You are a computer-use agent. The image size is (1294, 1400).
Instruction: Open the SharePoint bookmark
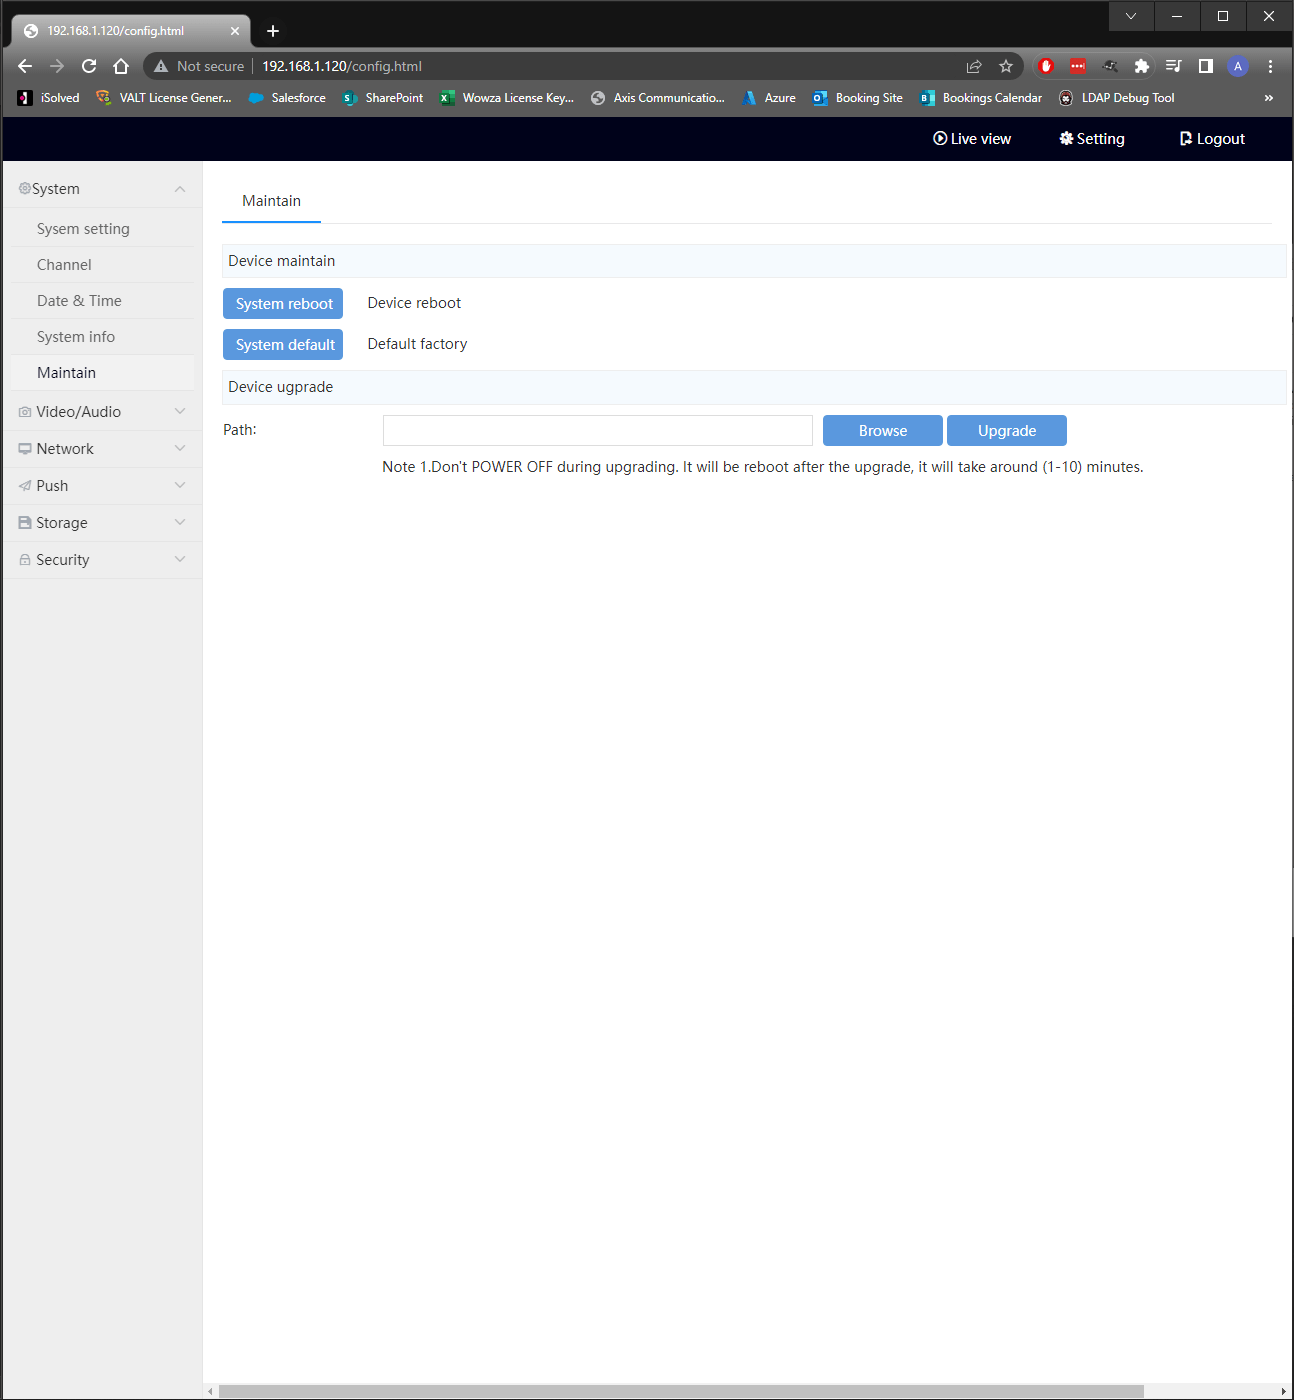(383, 98)
